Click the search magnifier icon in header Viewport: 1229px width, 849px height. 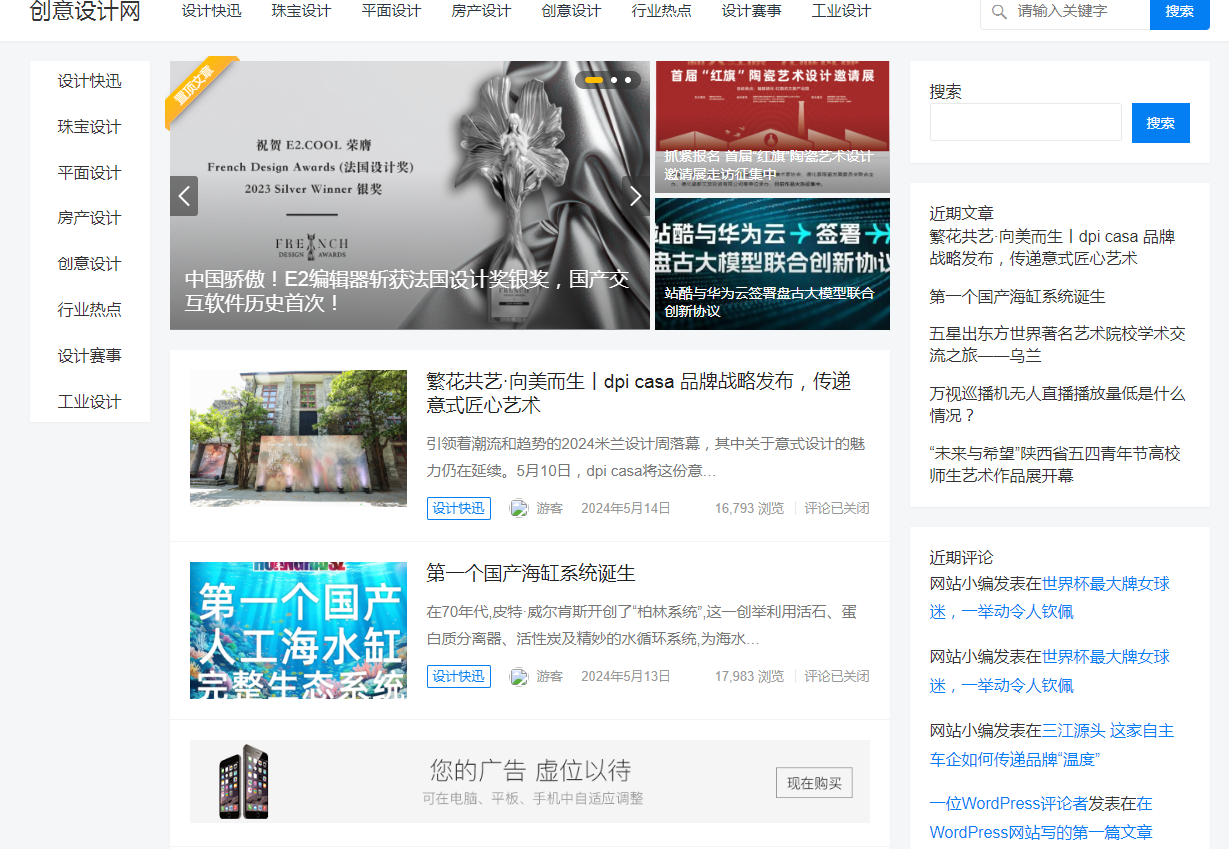[x=998, y=12]
